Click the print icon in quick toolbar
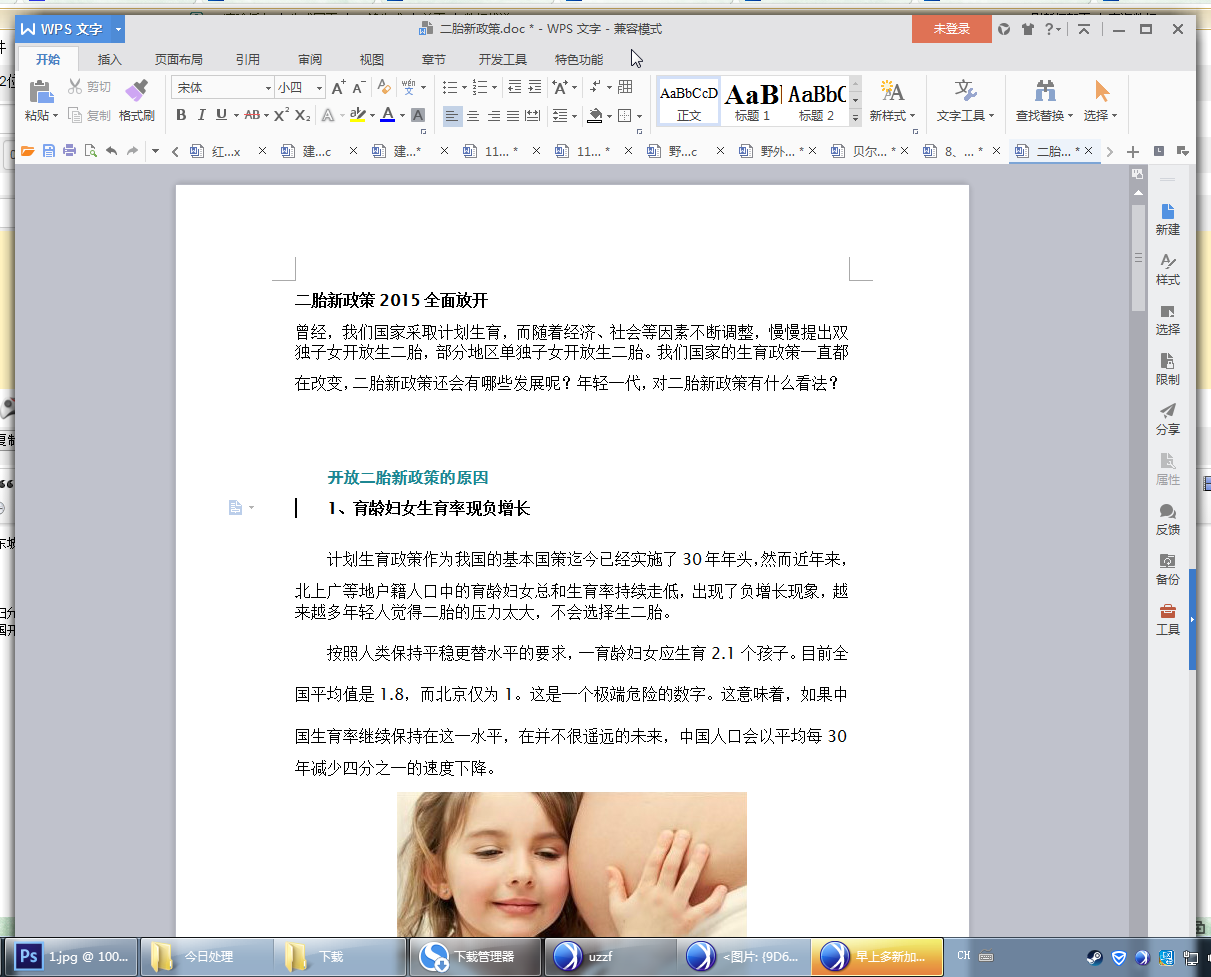This screenshot has height=977, width=1211. point(70,151)
